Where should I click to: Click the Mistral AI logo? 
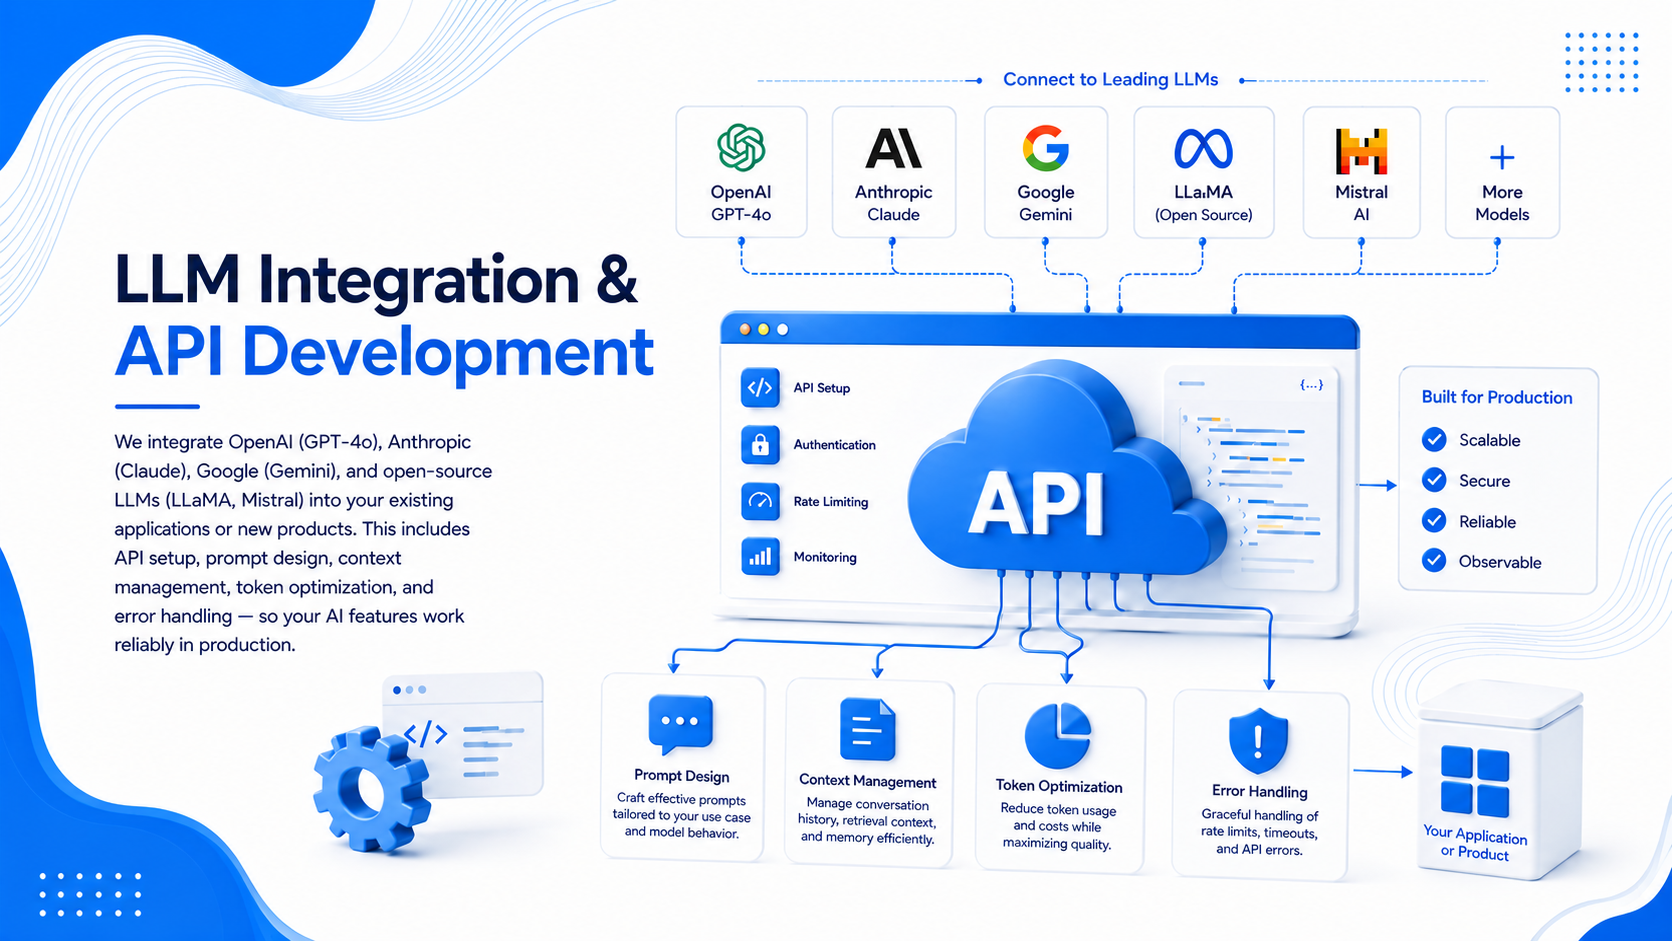pyautogui.click(x=1361, y=151)
